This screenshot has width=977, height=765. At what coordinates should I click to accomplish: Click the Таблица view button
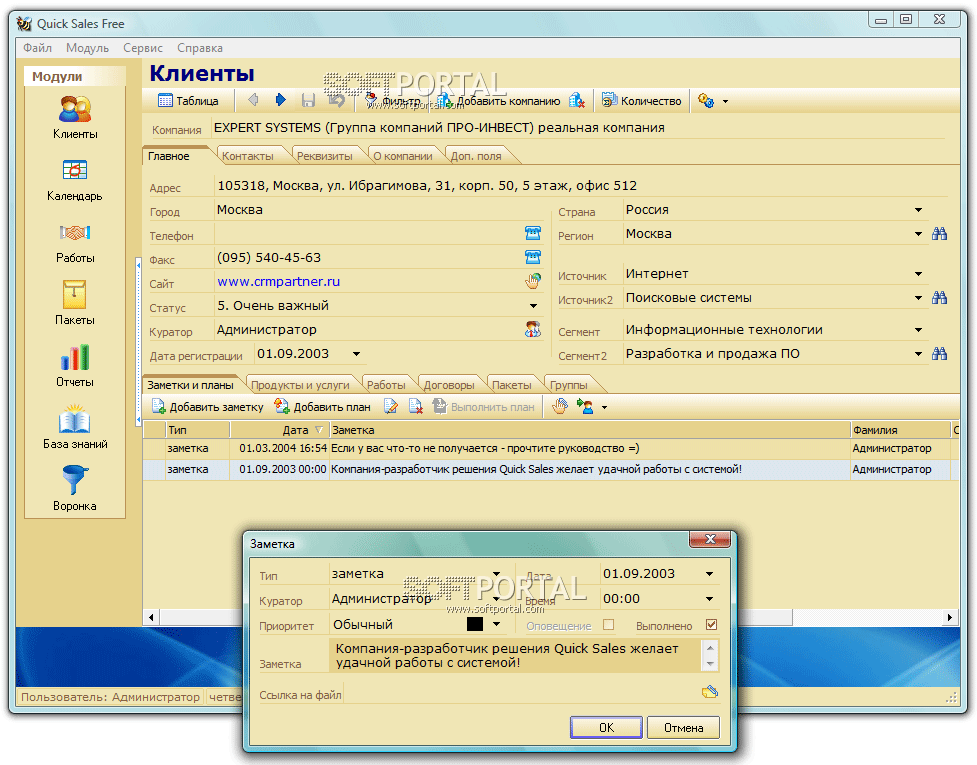point(188,100)
